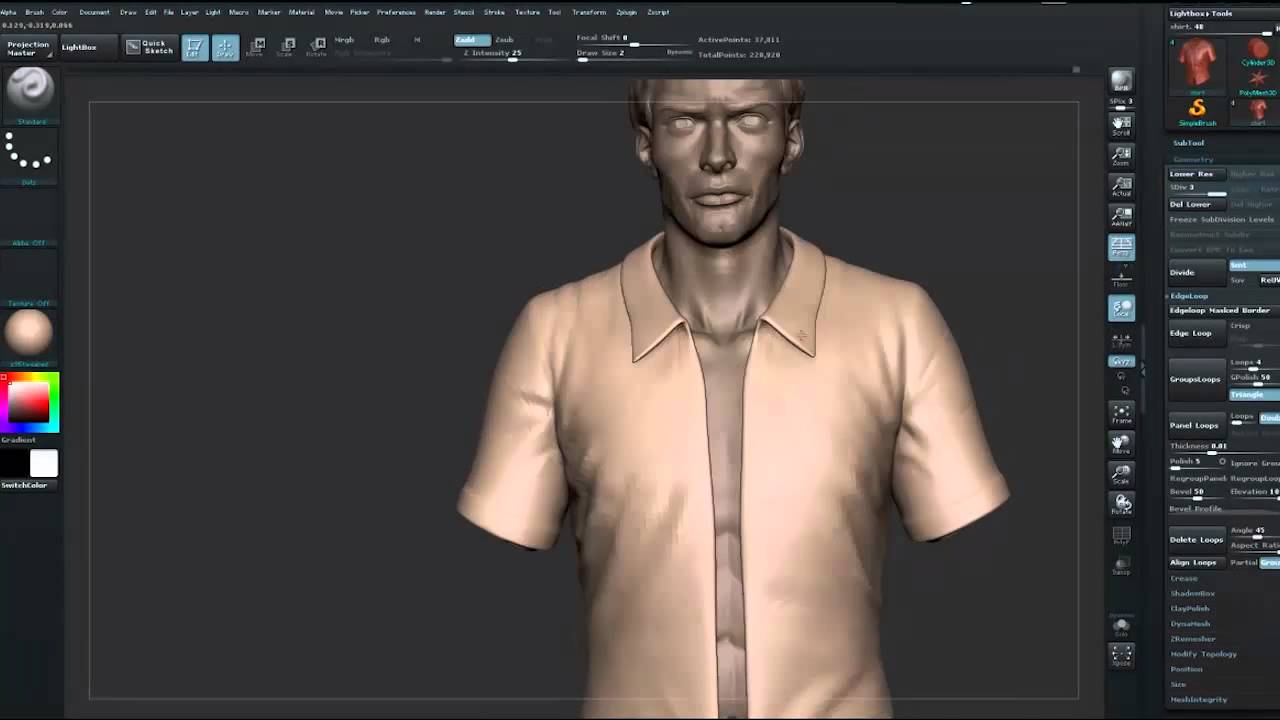Toggle the Persp perspective icon

(x=1121, y=246)
